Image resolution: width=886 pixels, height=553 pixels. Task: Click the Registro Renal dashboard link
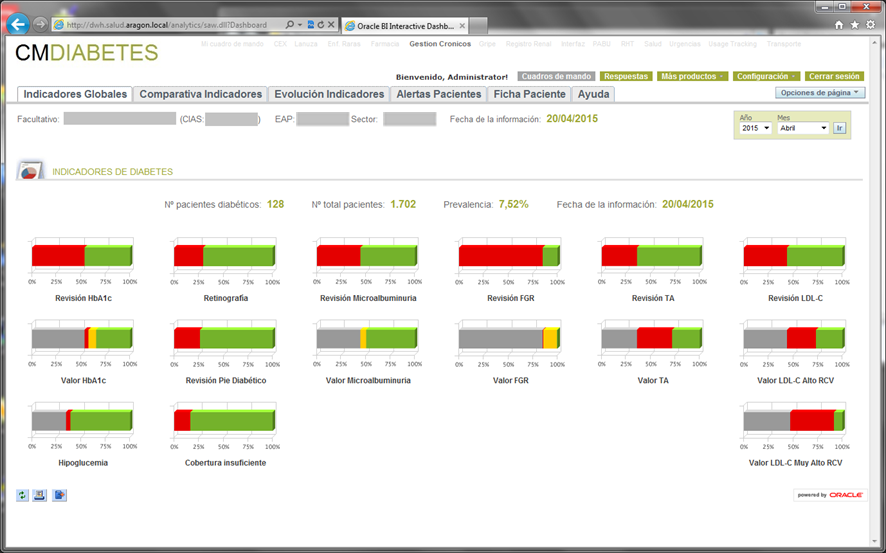tap(528, 43)
